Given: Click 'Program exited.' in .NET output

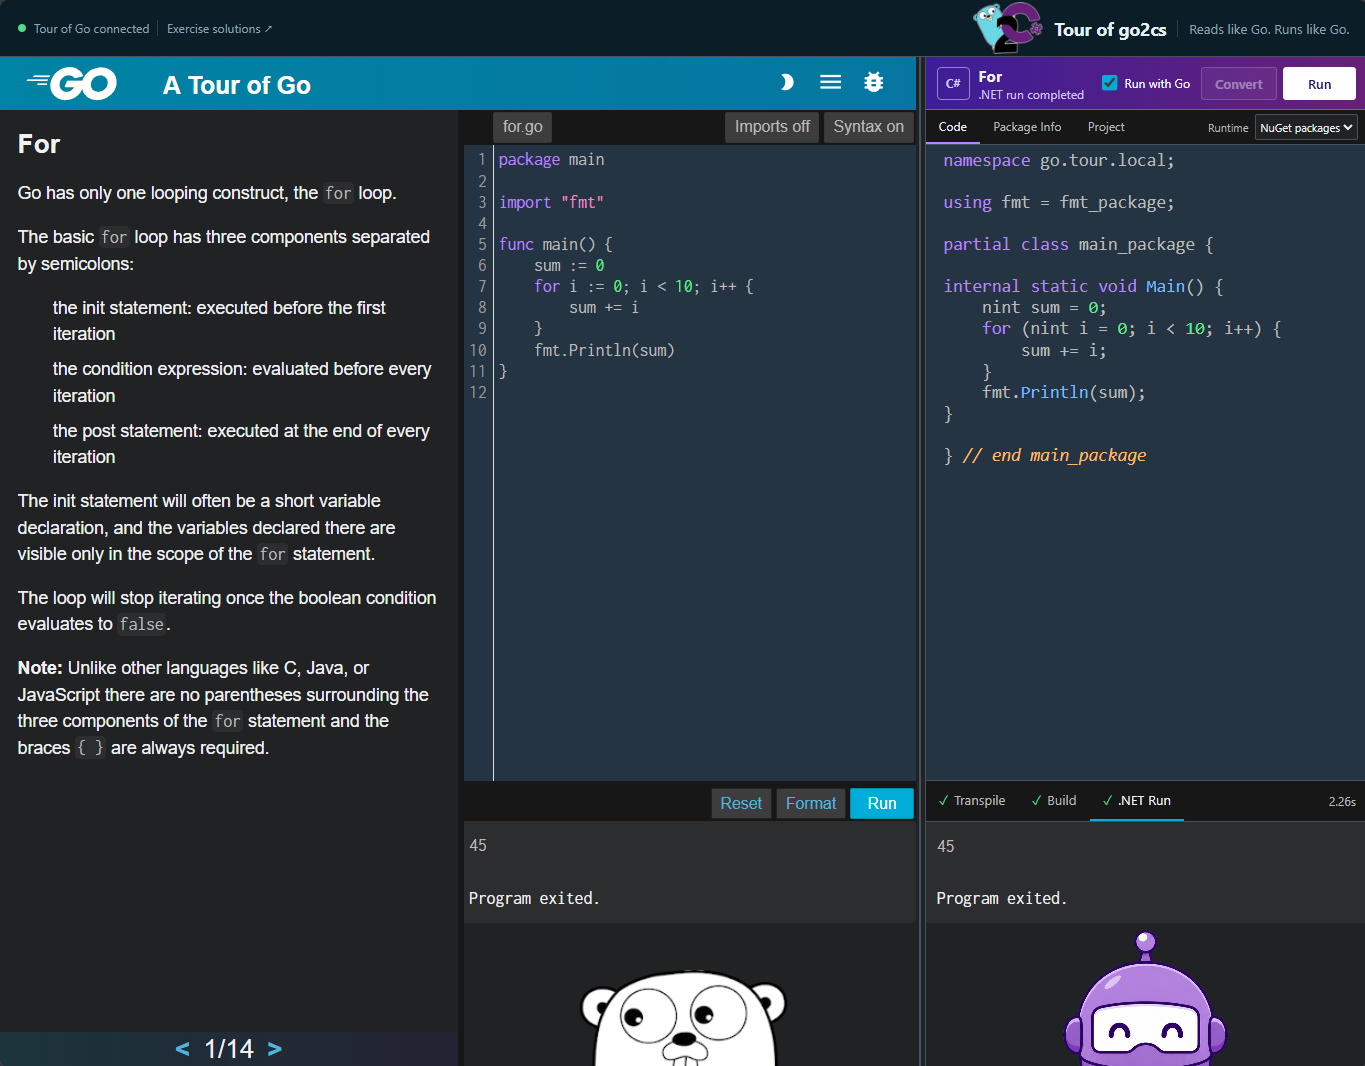Looking at the screenshot, I should pos(1002,898).
